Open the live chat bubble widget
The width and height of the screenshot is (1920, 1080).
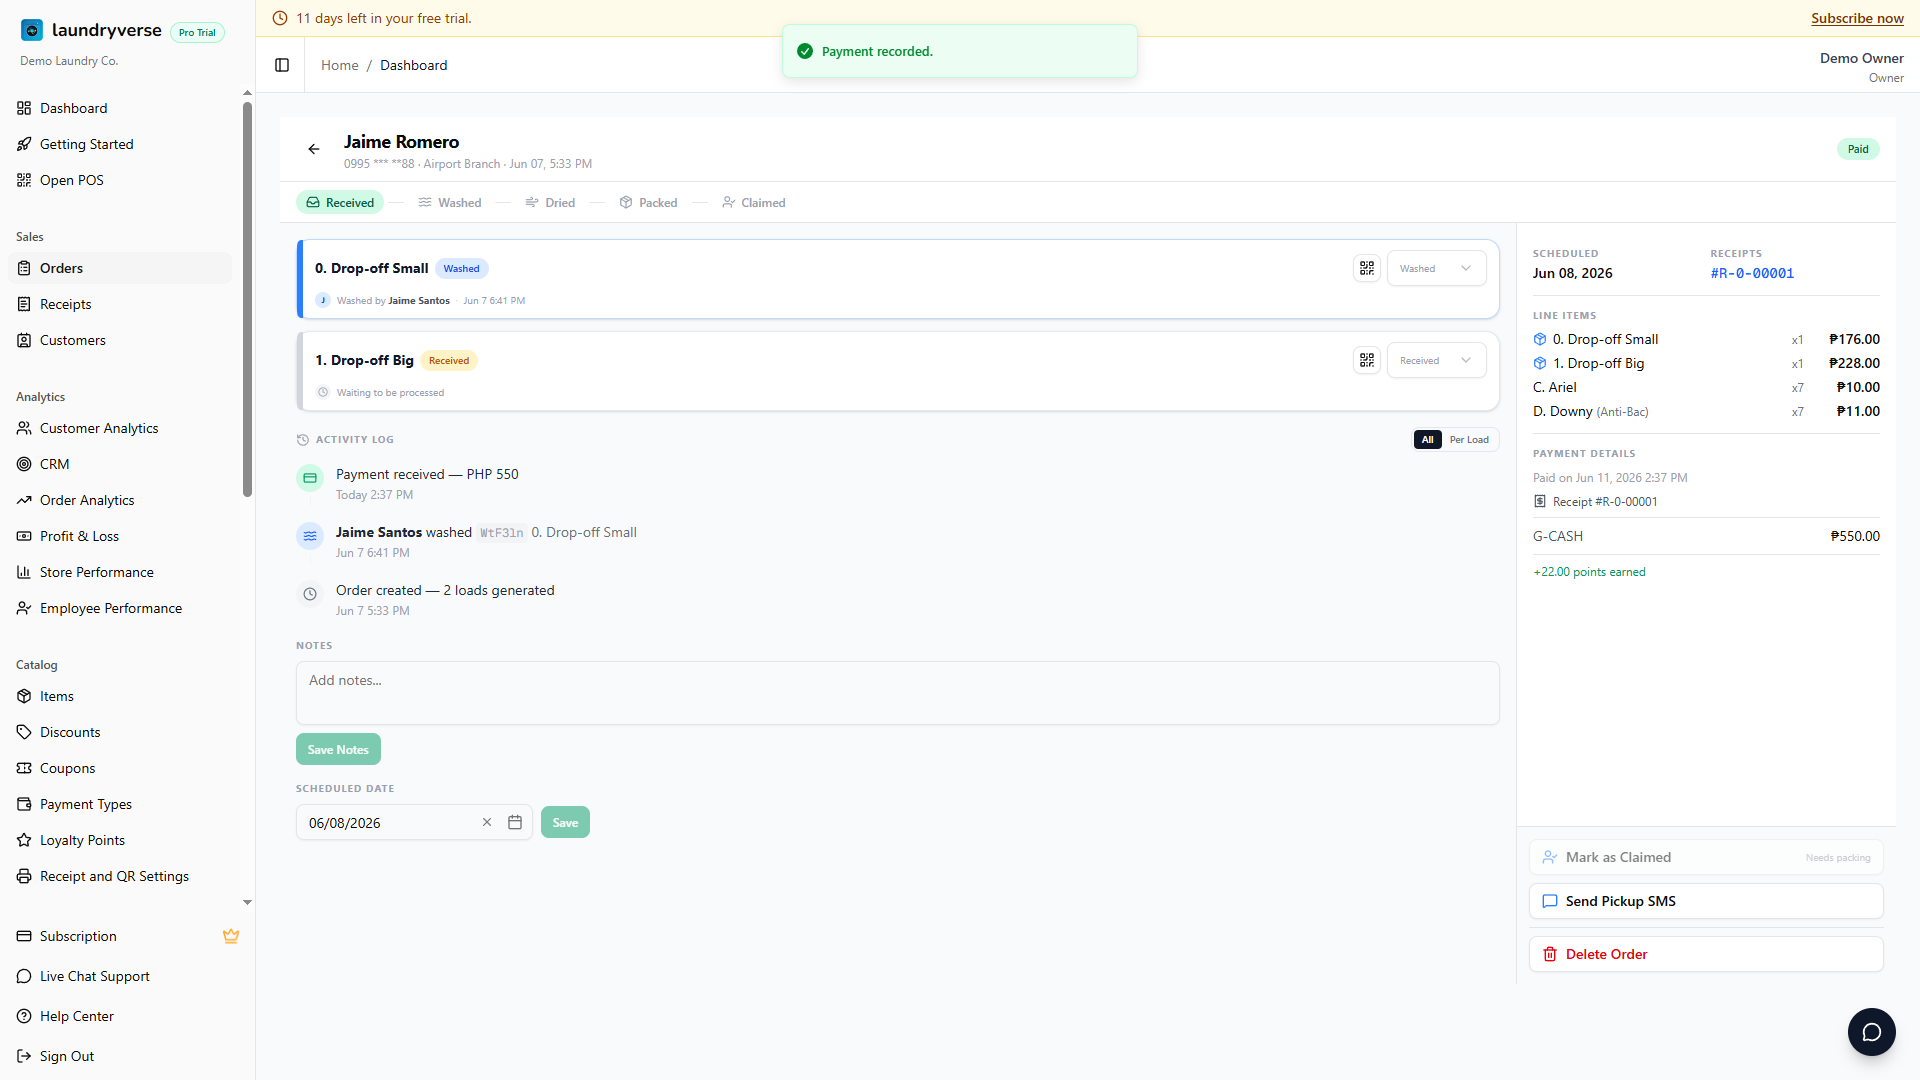(x=1871, y=1032)
